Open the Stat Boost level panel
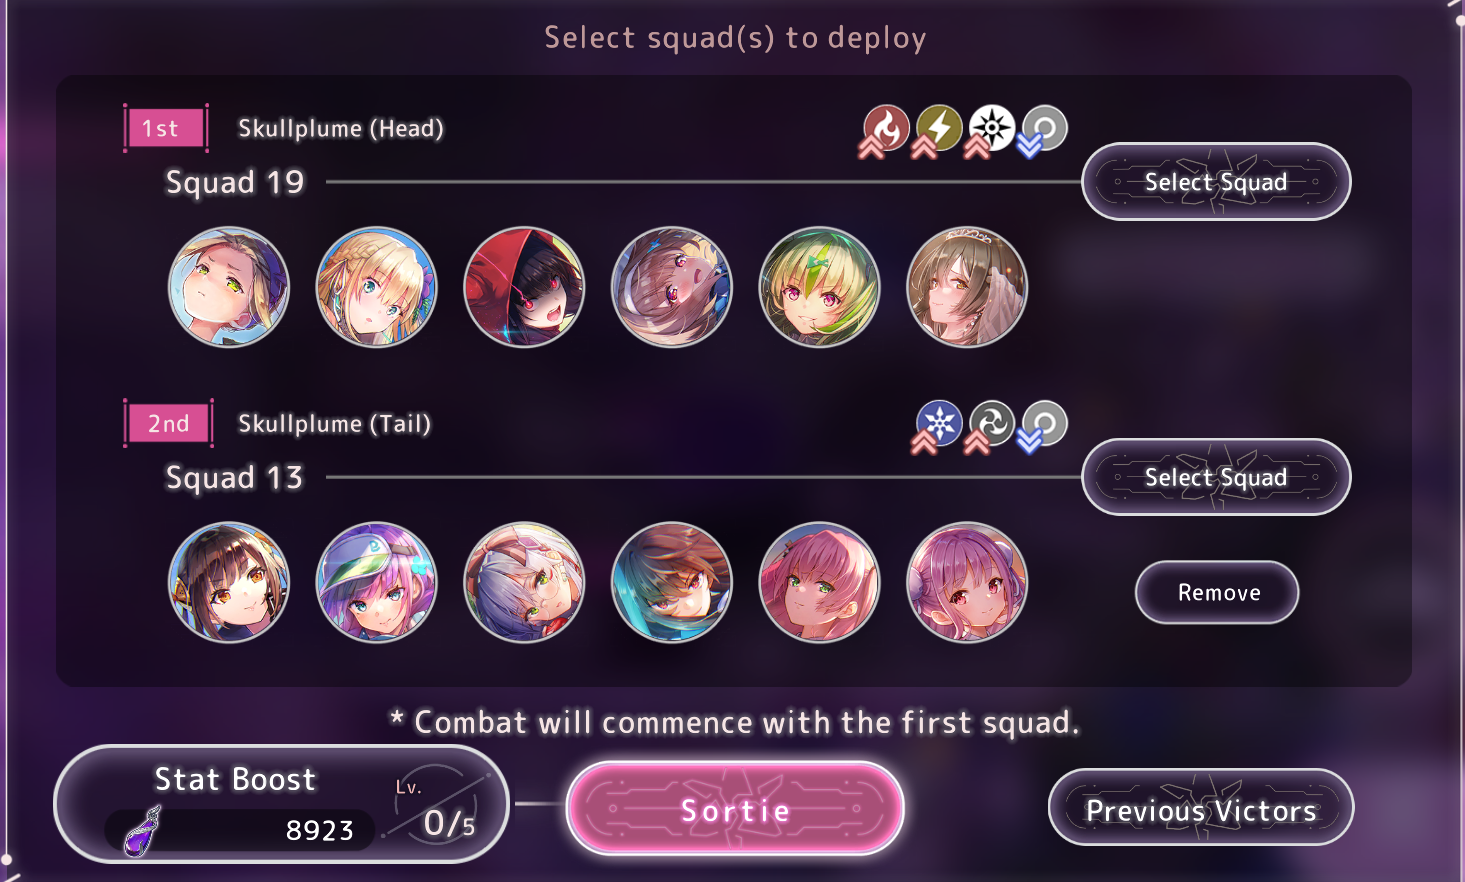 (x=281, y=804)
